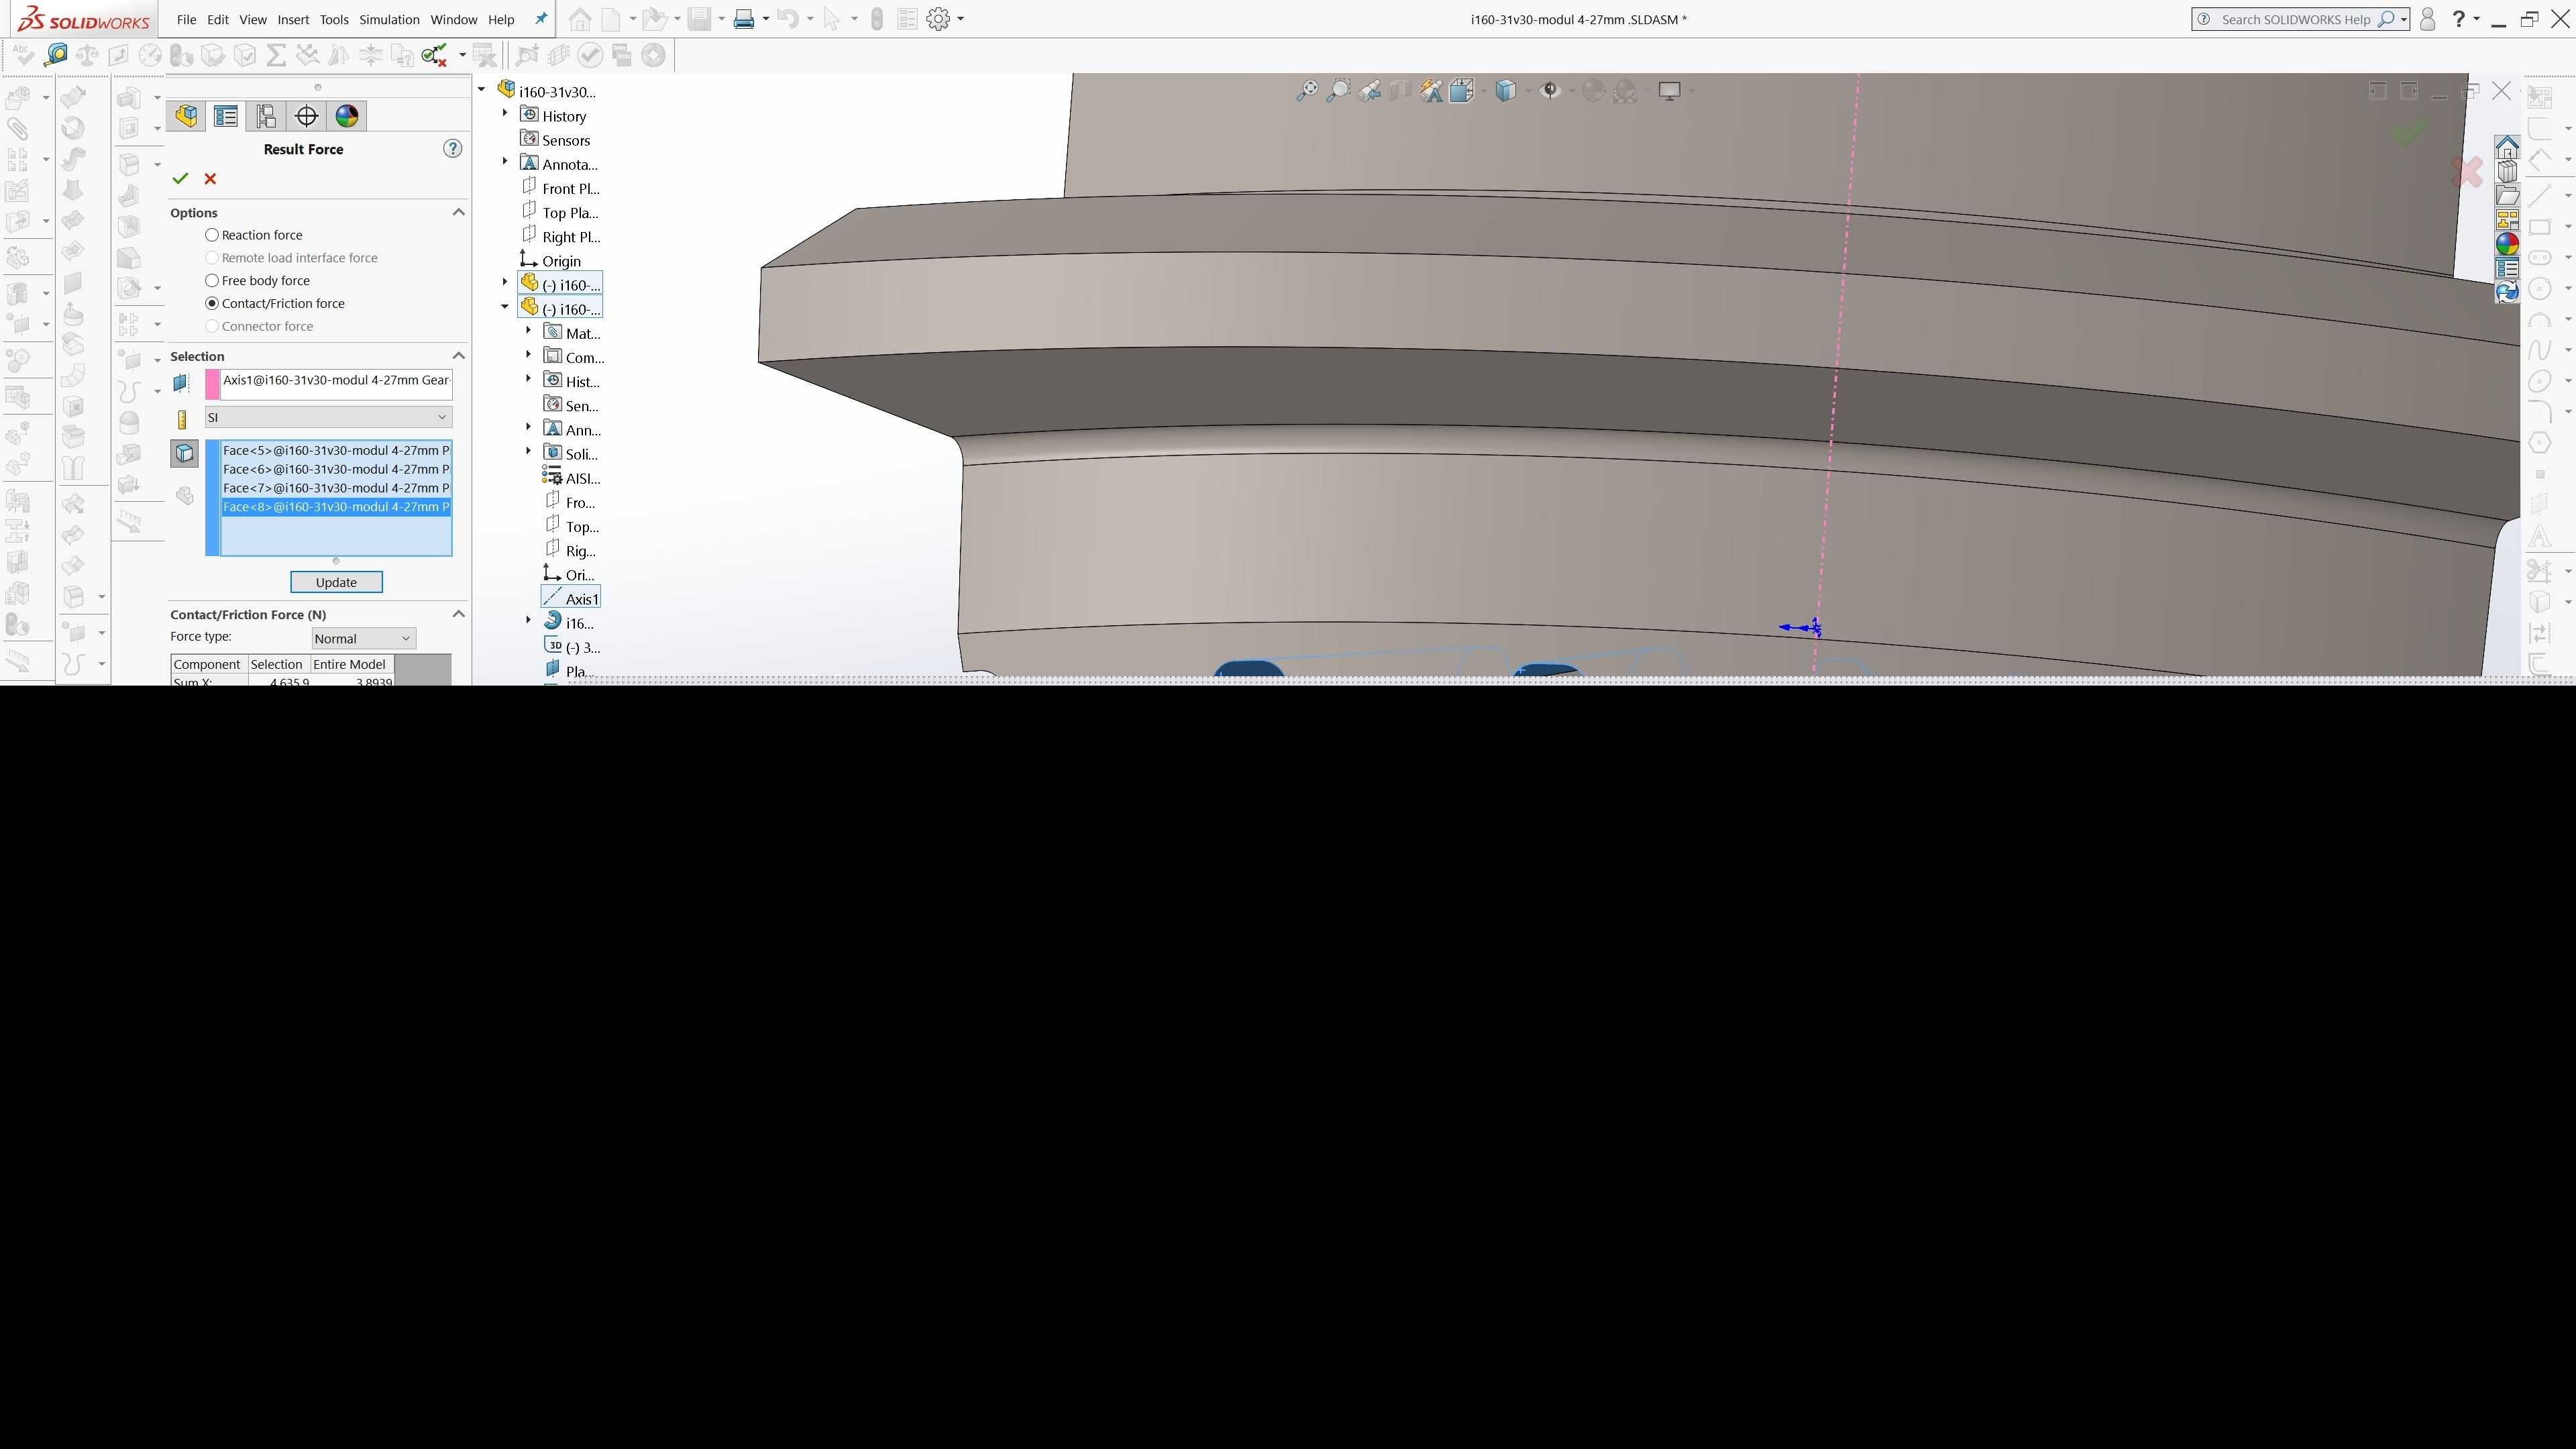Open the Window menu
This screenshot has width=2576, height=1449.
[x=454, y=19]
